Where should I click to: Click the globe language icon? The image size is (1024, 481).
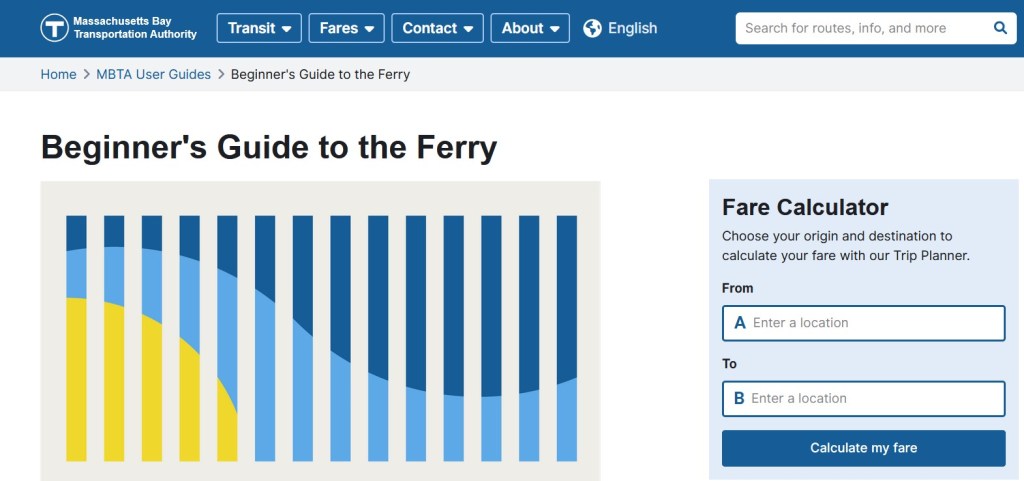(x=592, y=28)
